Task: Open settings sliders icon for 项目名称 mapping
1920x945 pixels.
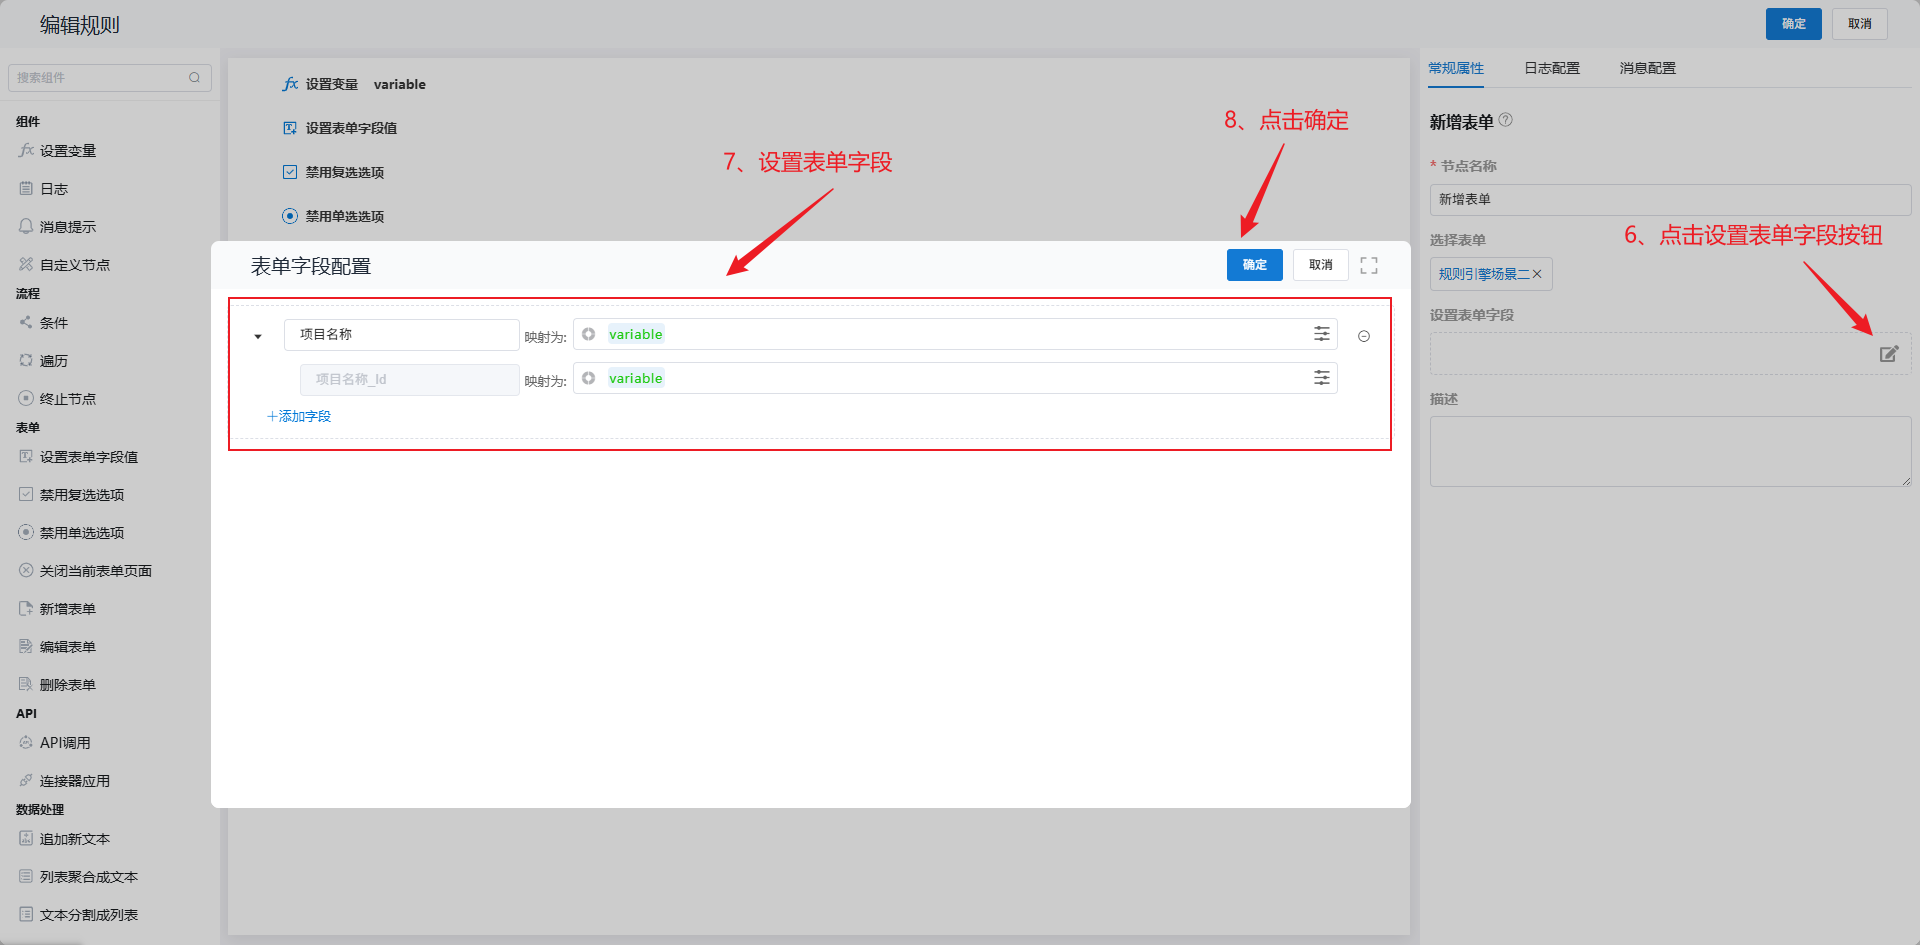Action: point(1321,334)
